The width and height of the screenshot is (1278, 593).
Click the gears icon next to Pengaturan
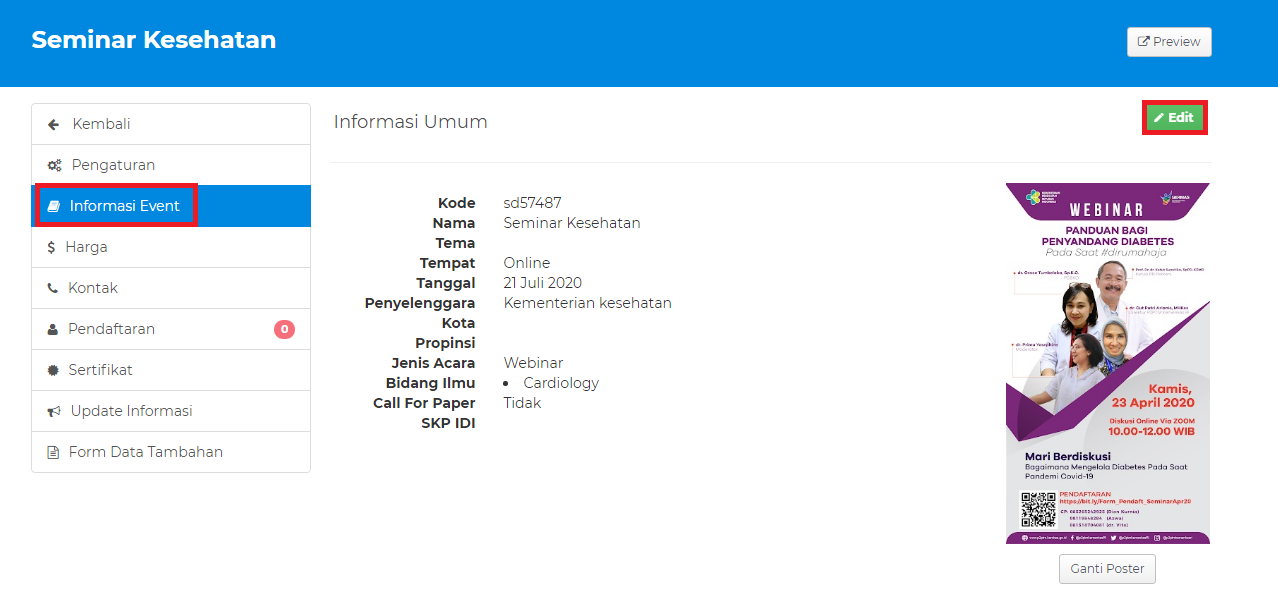[54, 166]
